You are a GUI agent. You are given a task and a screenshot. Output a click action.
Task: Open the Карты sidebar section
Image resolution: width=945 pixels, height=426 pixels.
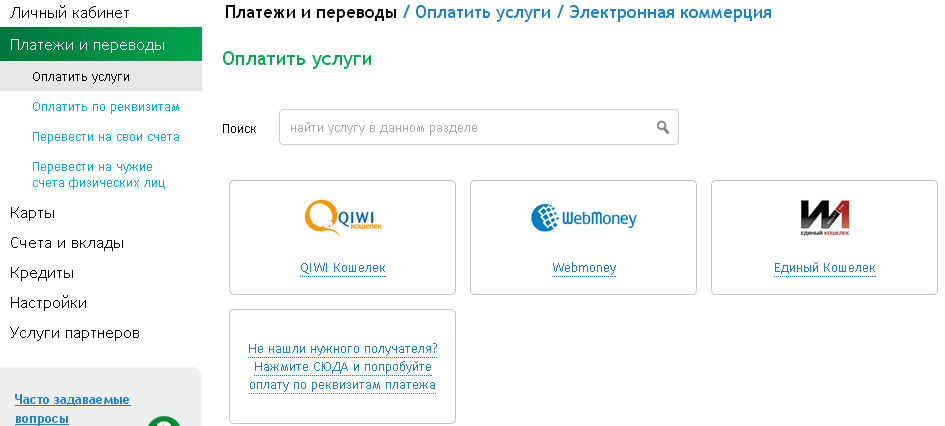33,213
